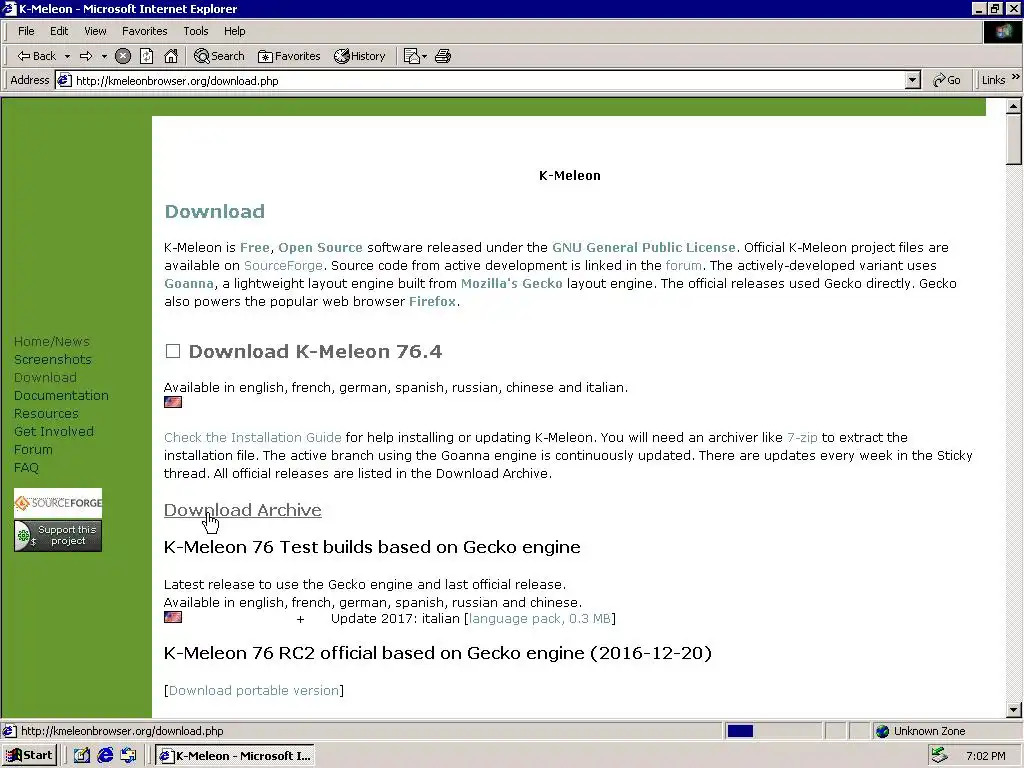
Task: Open the Check the Installation Guide link
Action: click(253, 438)
